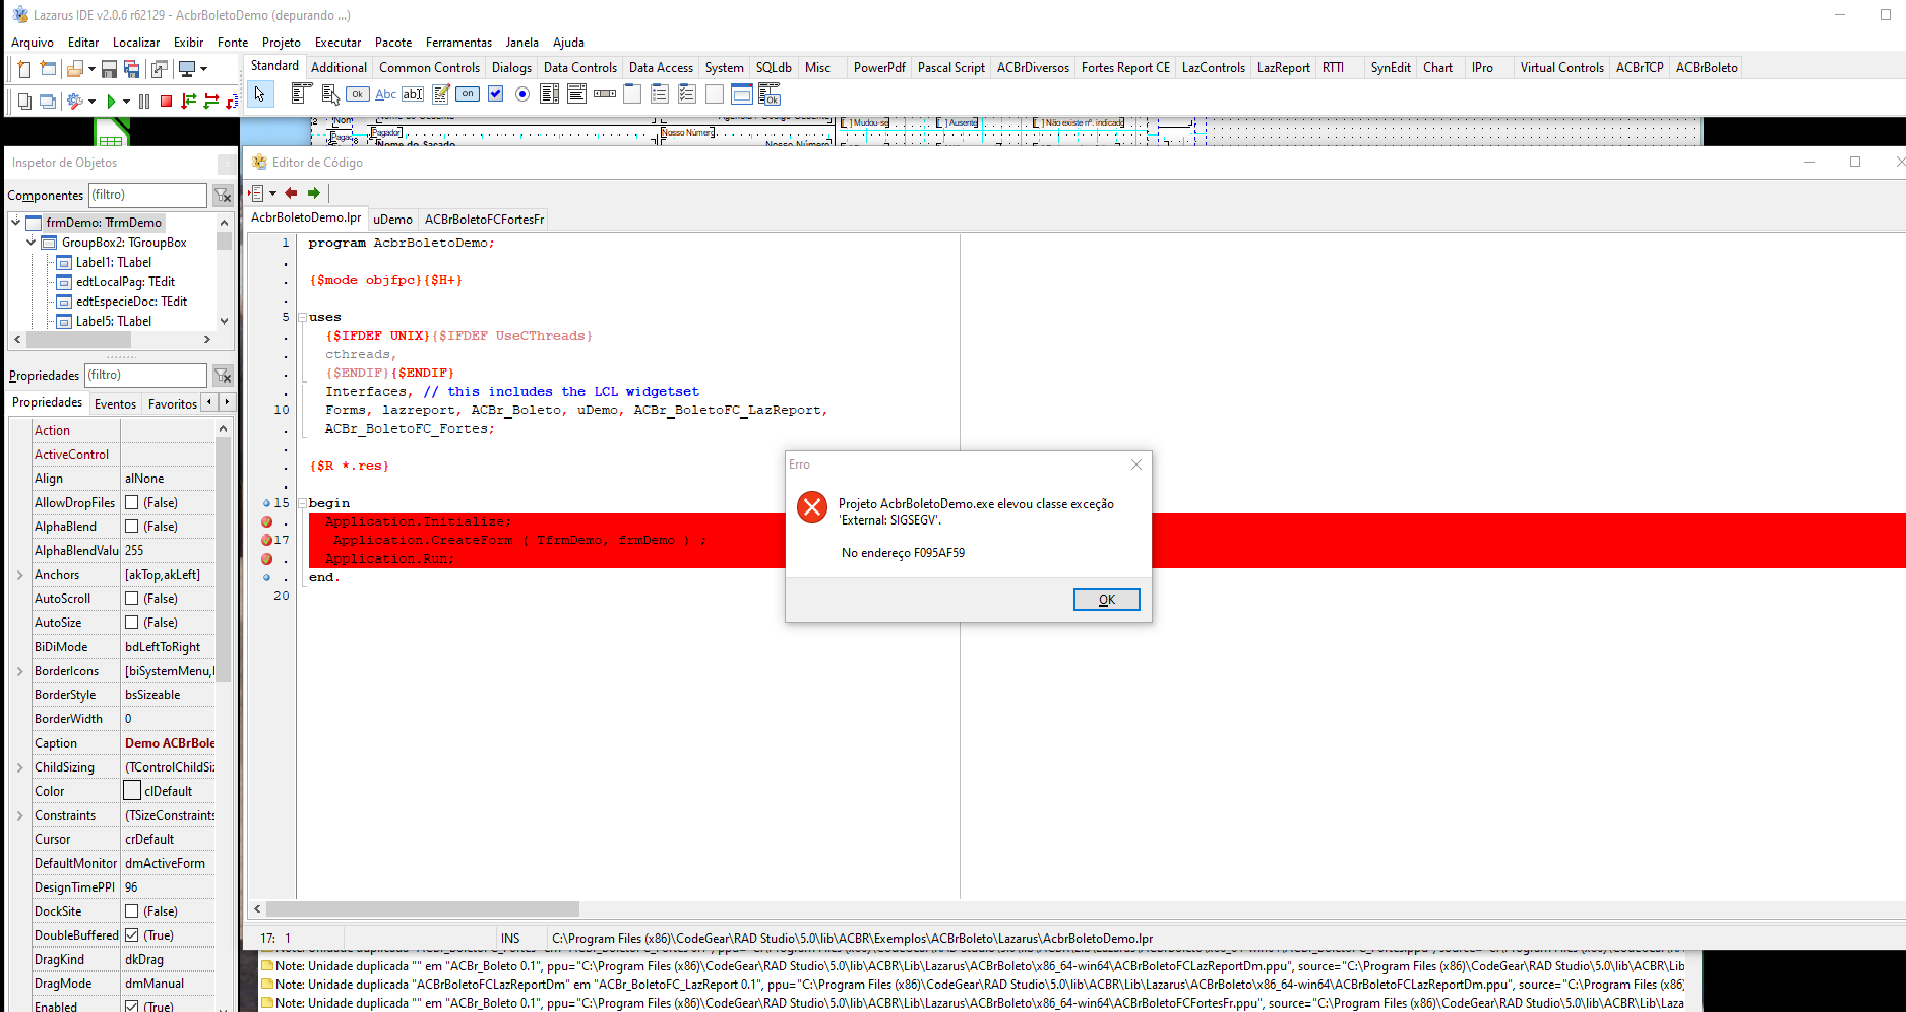Viewport: 1906px width, 1012px height.
Task: Expand the BorderIcons property
Action: point(19,671)
